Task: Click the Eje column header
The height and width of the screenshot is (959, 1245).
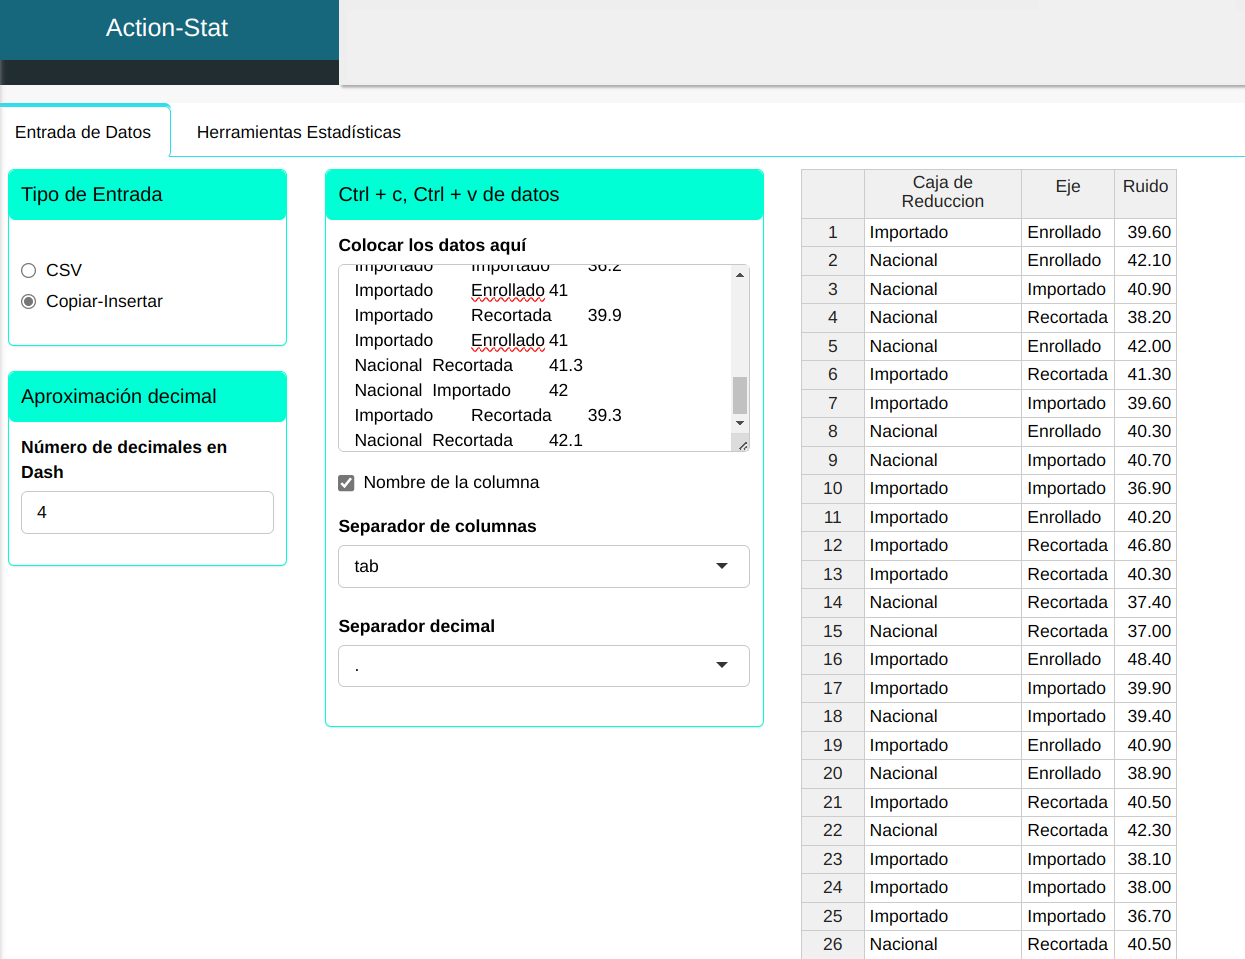Action: [x=1067, y=187]
